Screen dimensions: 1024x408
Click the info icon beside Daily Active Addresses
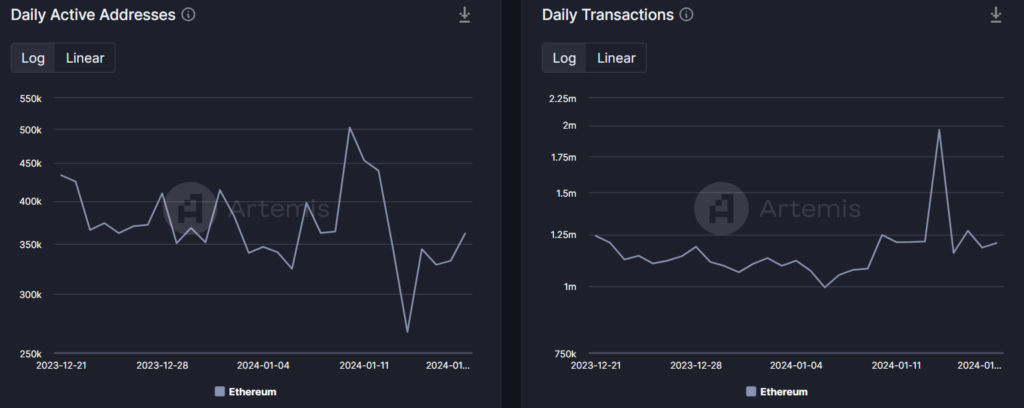pyautogui.click(x=189, y=15)
